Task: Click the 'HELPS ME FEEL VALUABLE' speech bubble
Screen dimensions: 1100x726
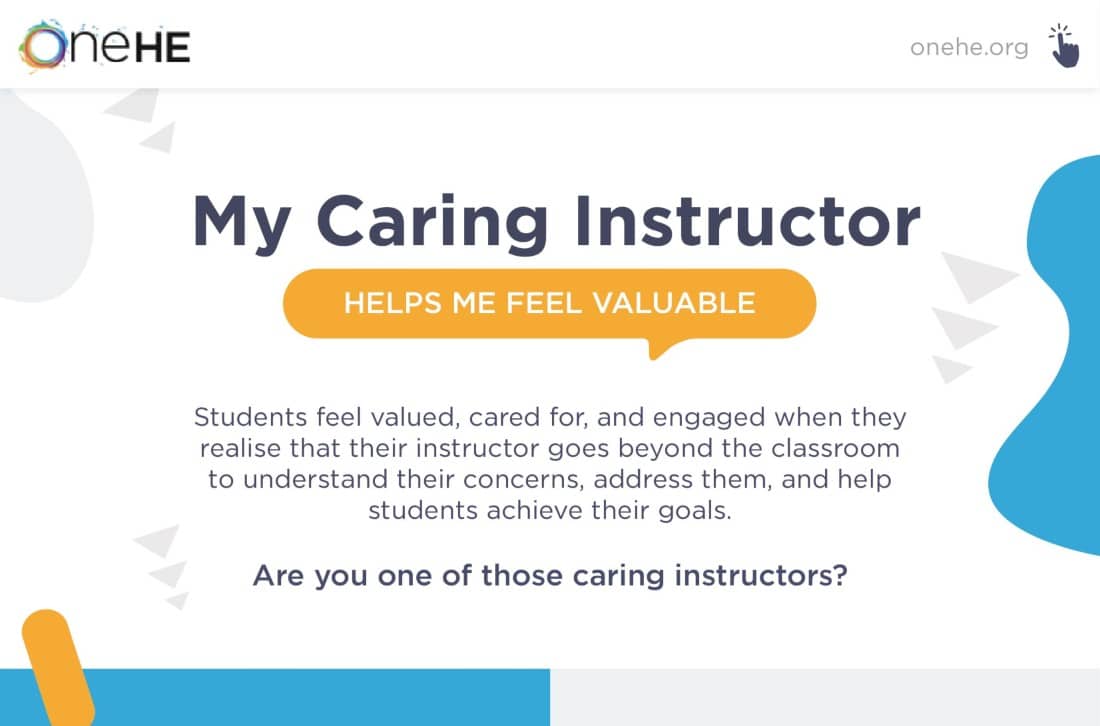Action: point(549,304)
